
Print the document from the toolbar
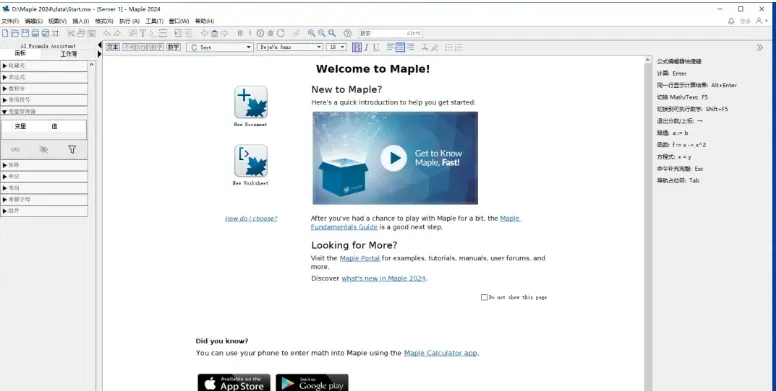pos(35,33)
